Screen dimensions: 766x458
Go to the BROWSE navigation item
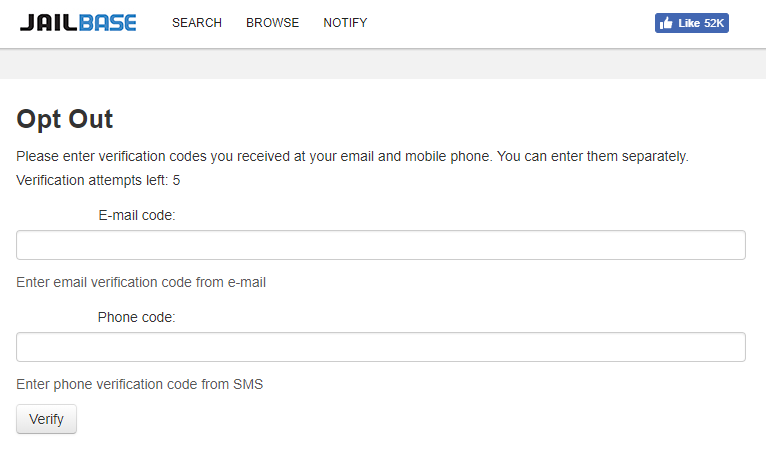(273, 23)
